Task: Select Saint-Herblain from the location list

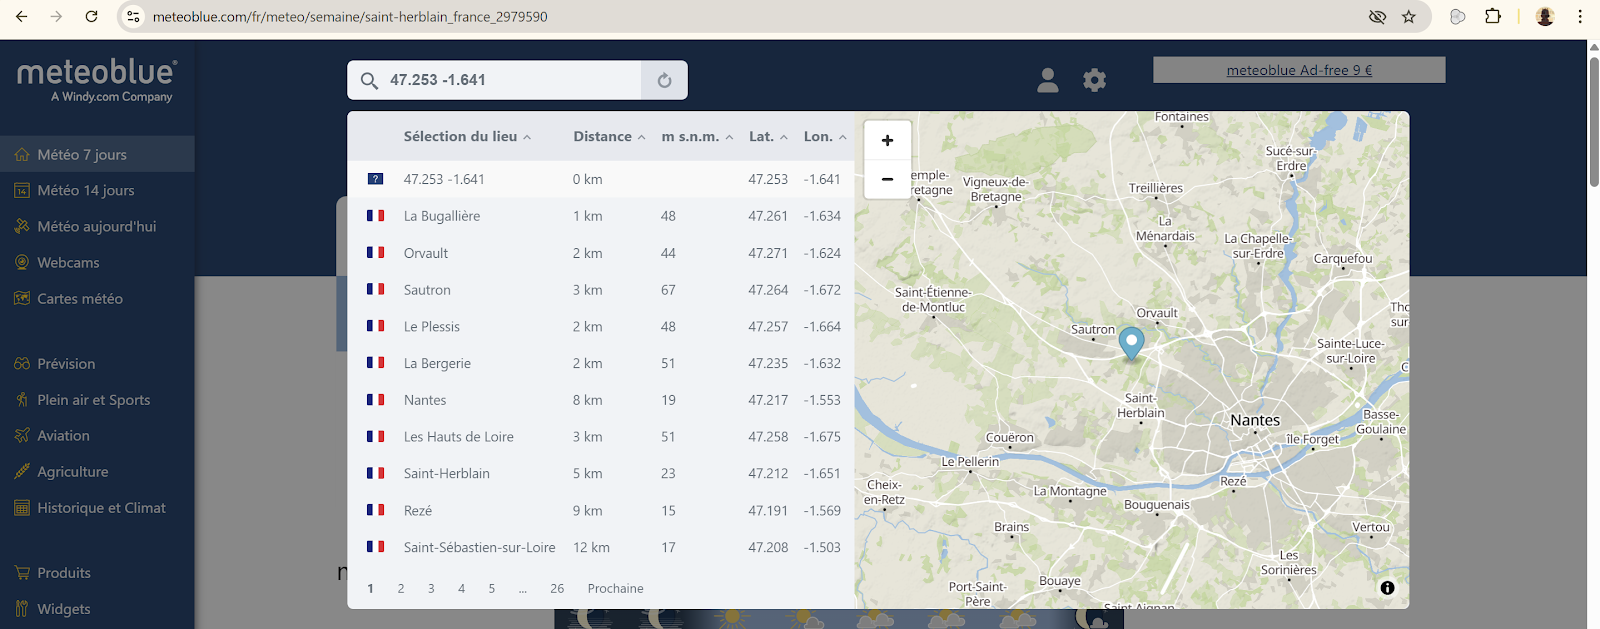Action: point(601,473)
